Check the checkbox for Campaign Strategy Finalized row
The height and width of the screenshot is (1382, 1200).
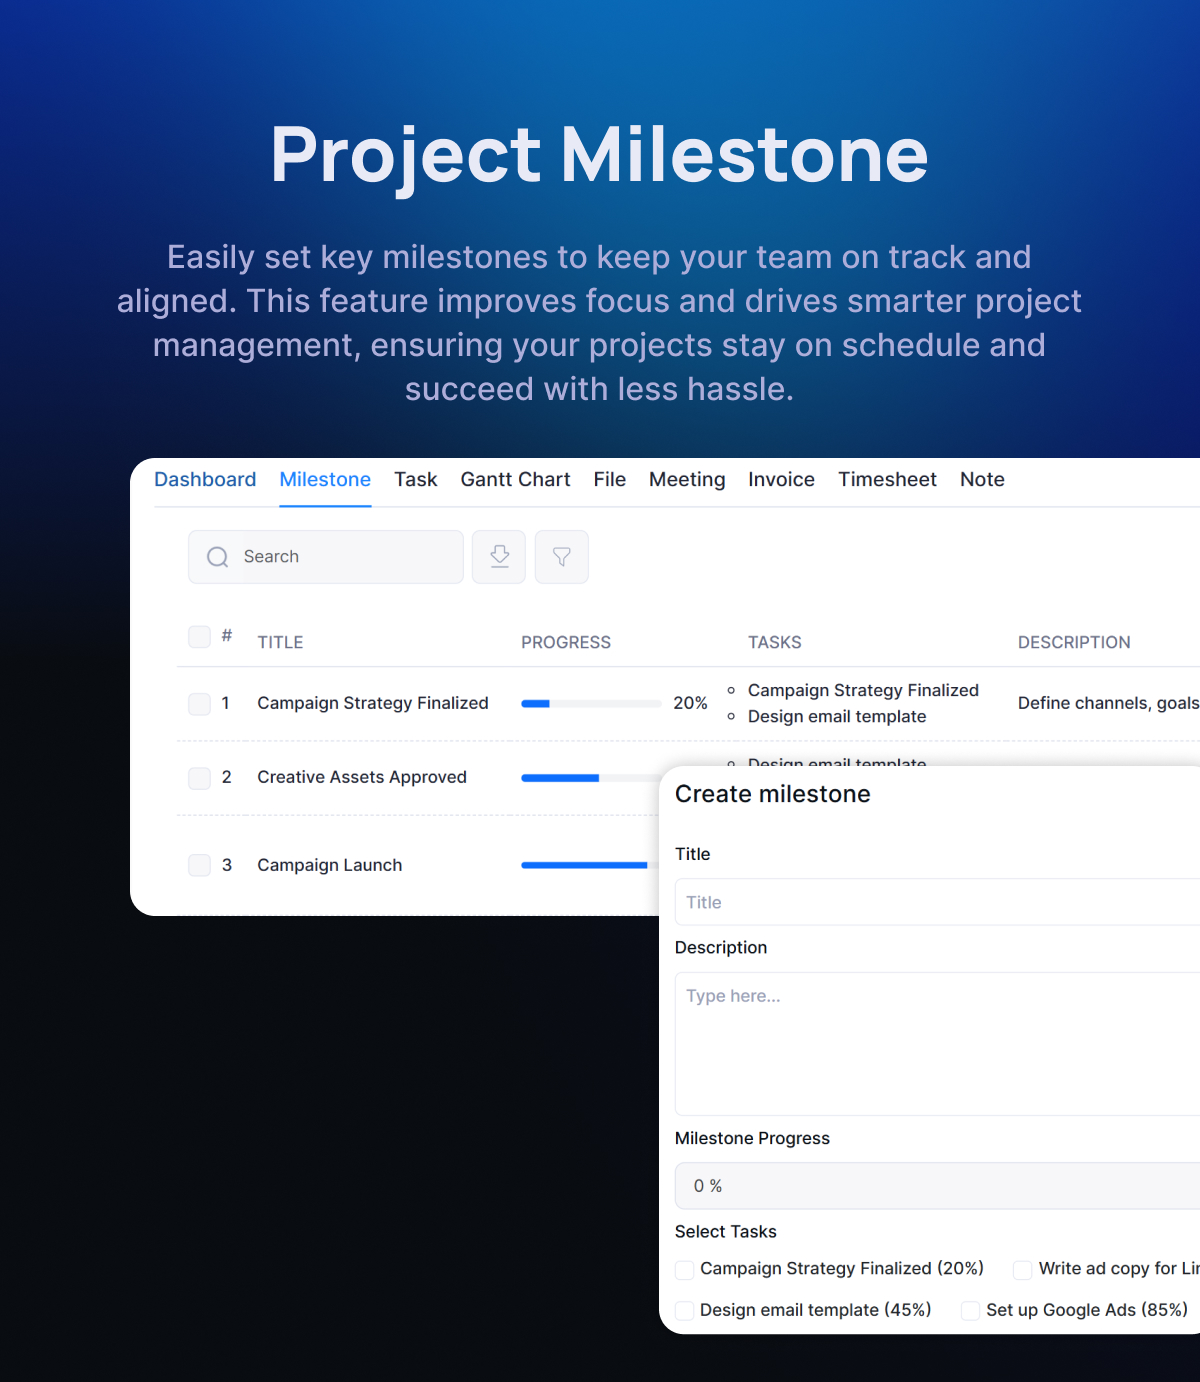[199, 703]
